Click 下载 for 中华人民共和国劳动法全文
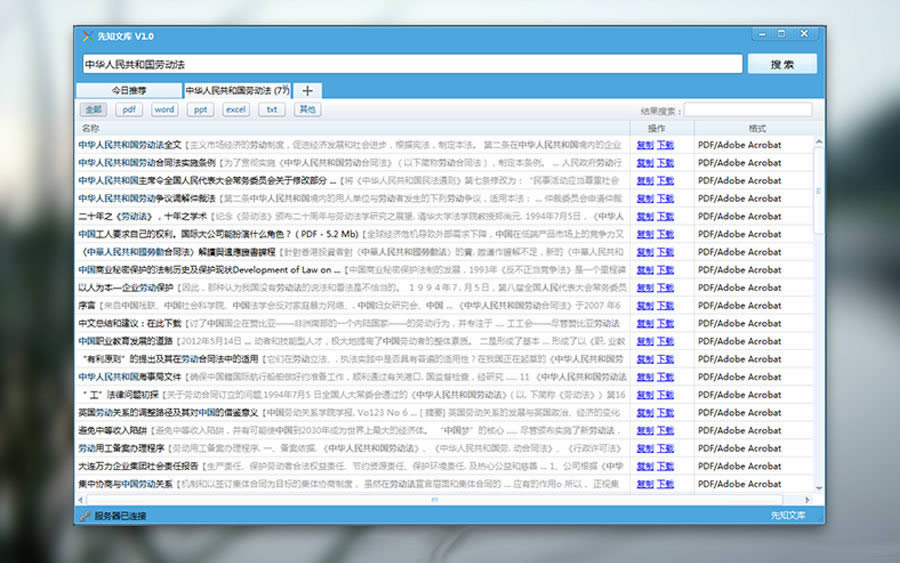 click(665, 145)
